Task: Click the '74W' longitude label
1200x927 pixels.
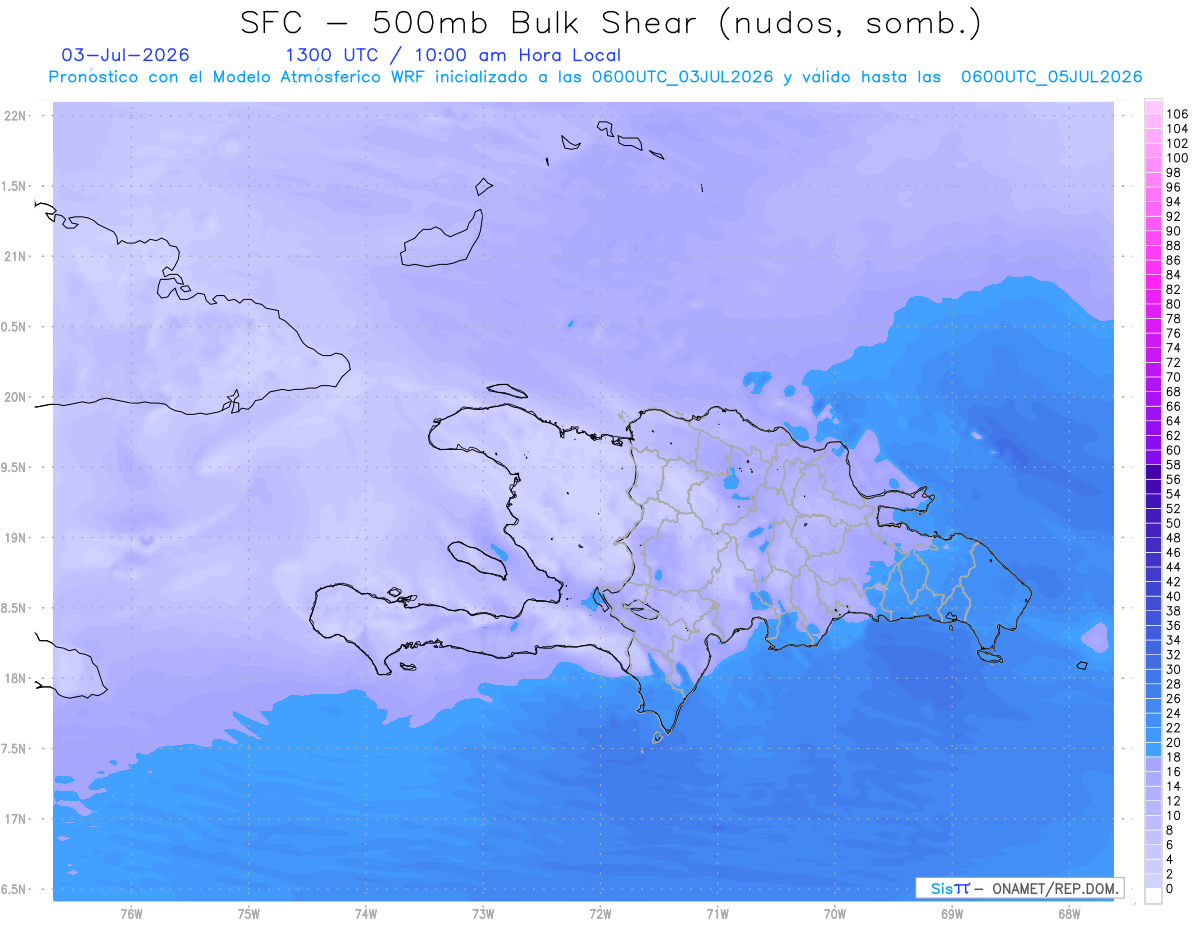Action: point(366,913)
